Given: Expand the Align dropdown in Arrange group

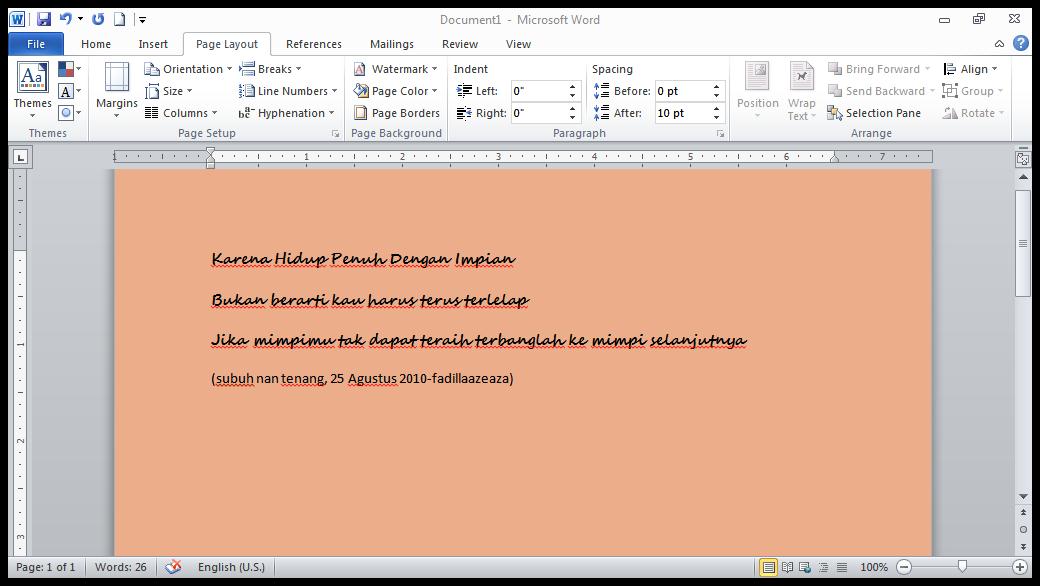Looking at the screenshot, I should tap(970, 69).
